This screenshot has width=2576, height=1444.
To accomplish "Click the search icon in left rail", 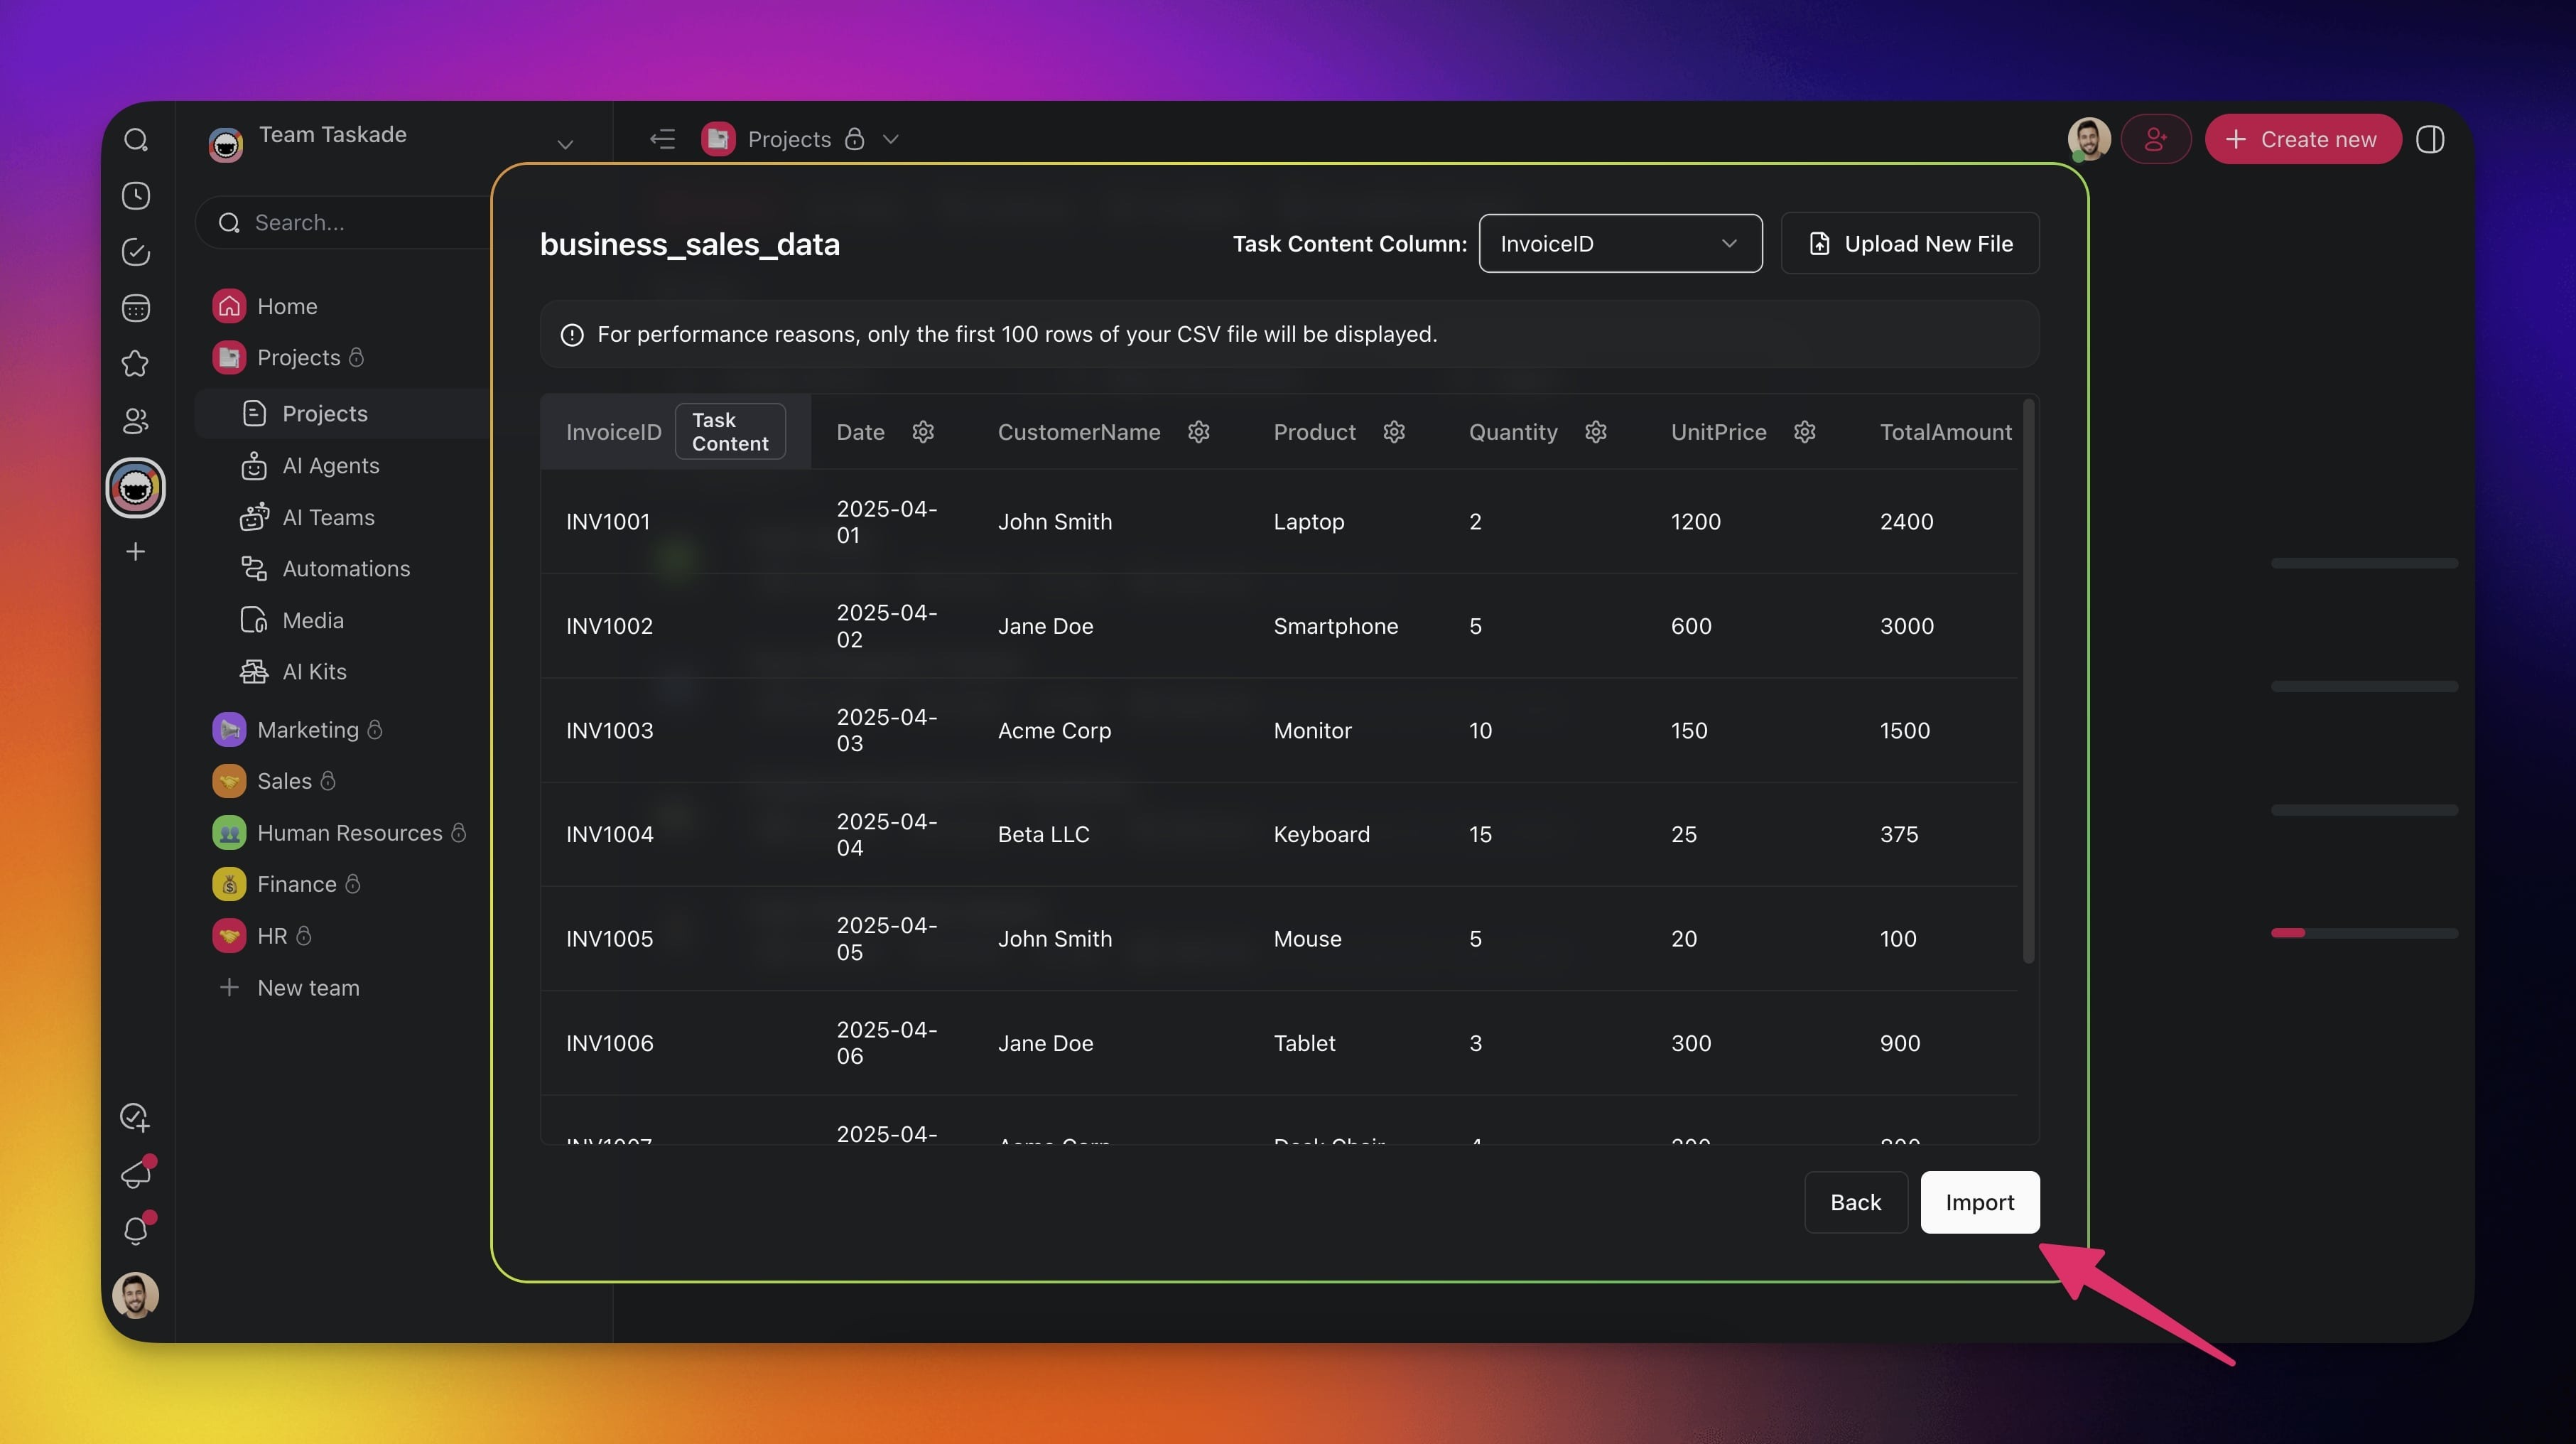I will click(x=136, y=139).
